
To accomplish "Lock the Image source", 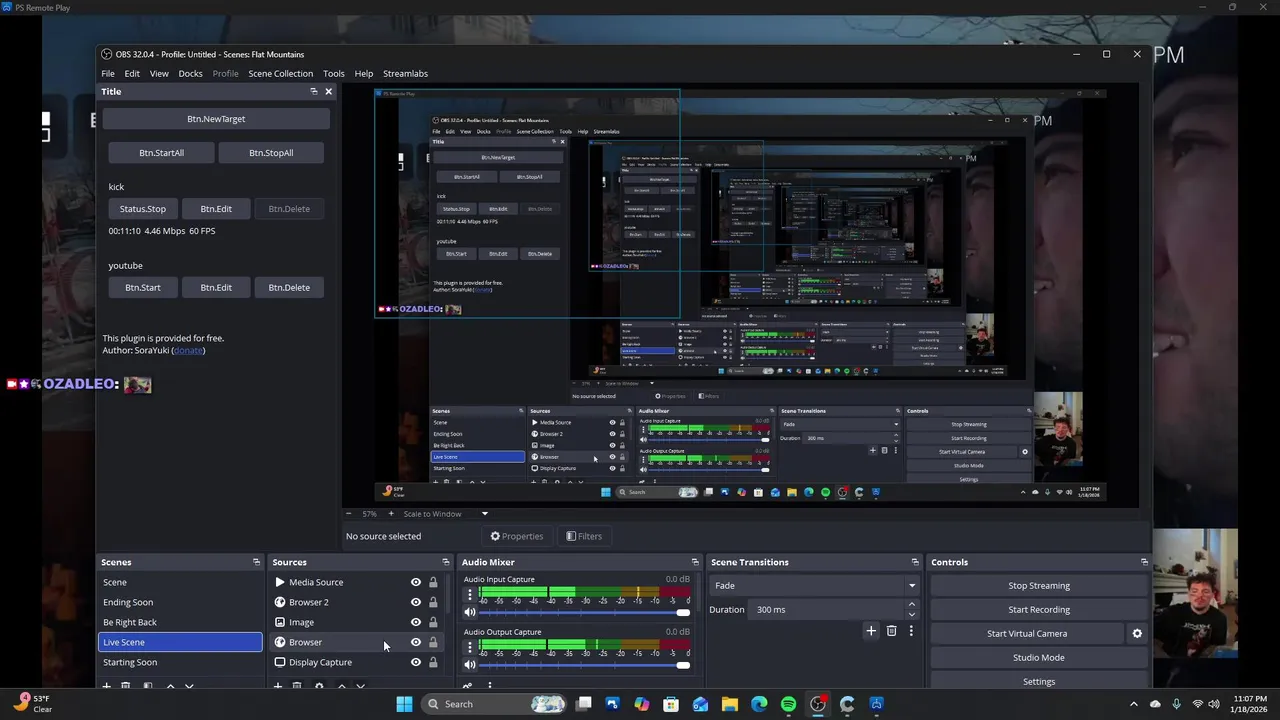I will 433,622.
